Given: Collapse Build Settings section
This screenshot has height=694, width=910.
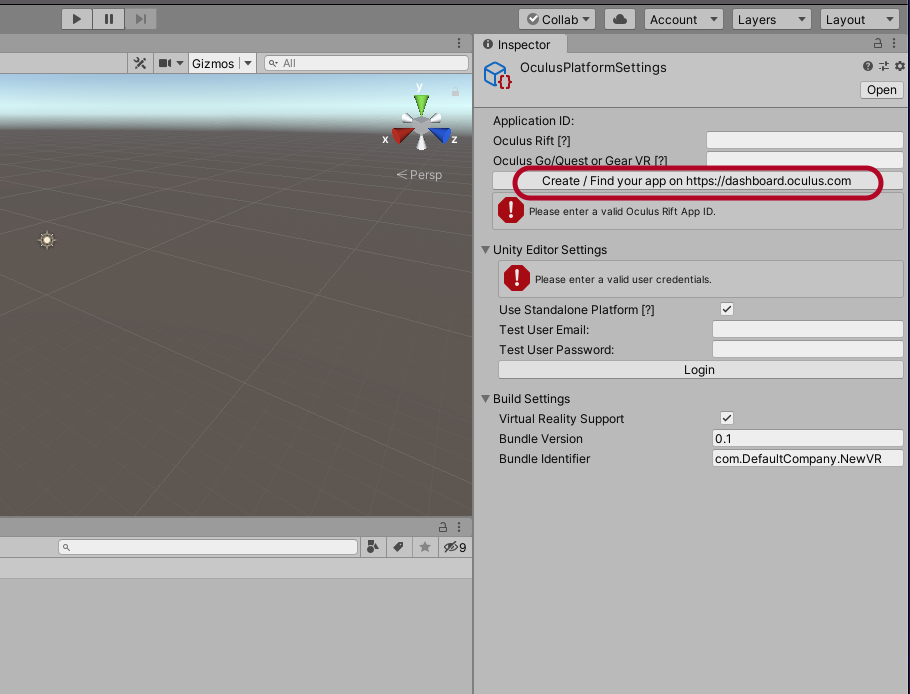Looking at the screenshot, I should point(485,399).
